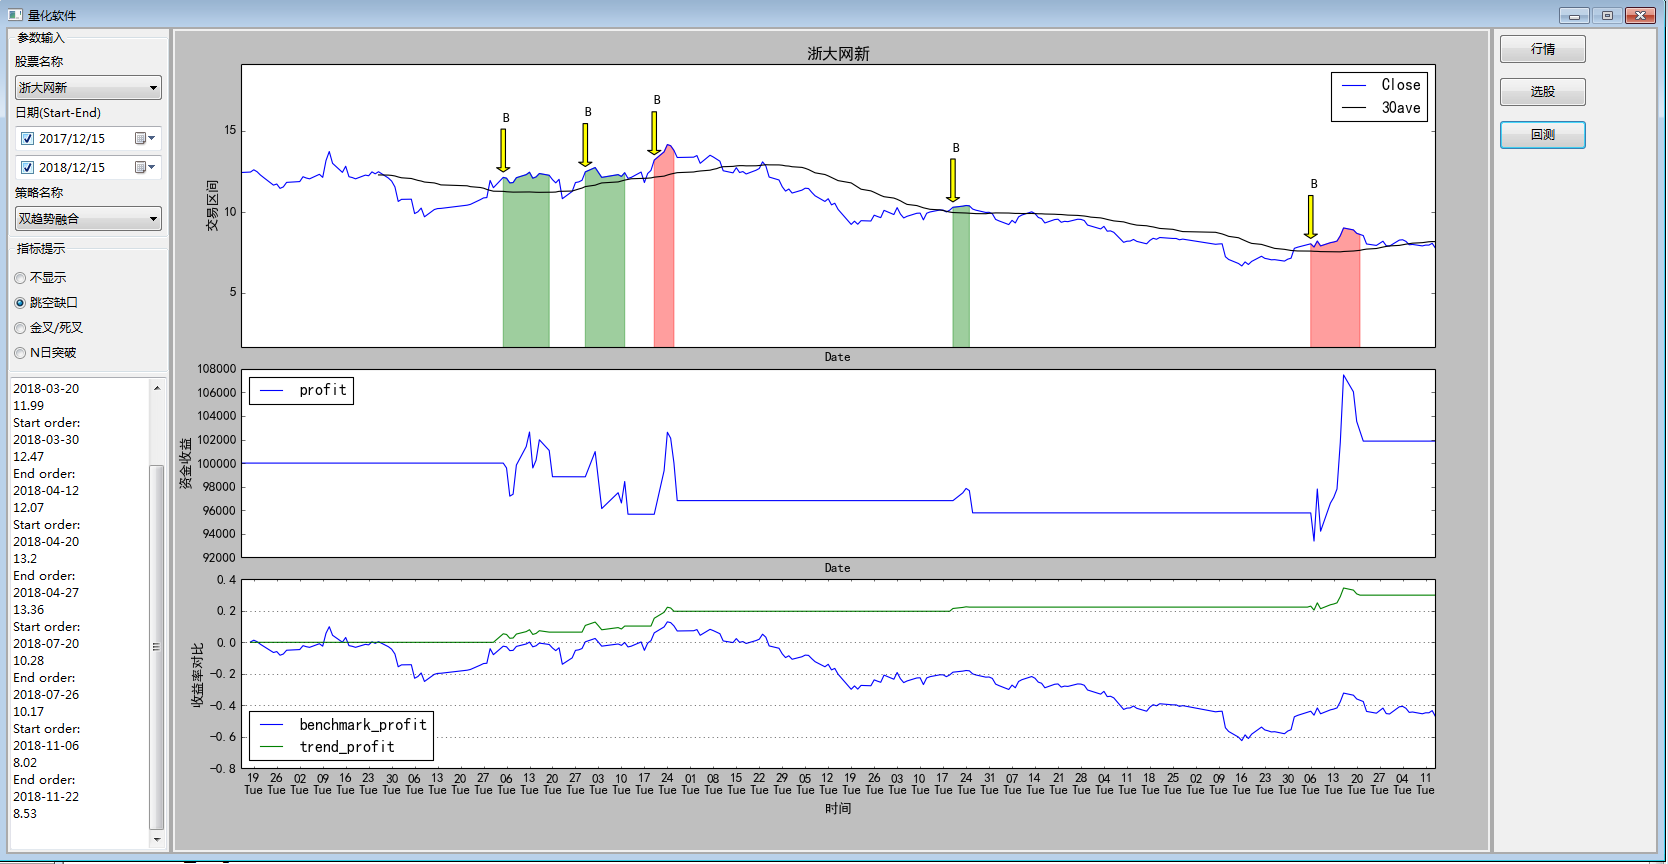
Task: Select log value 12.07
Action: click(x=28, y=508)
